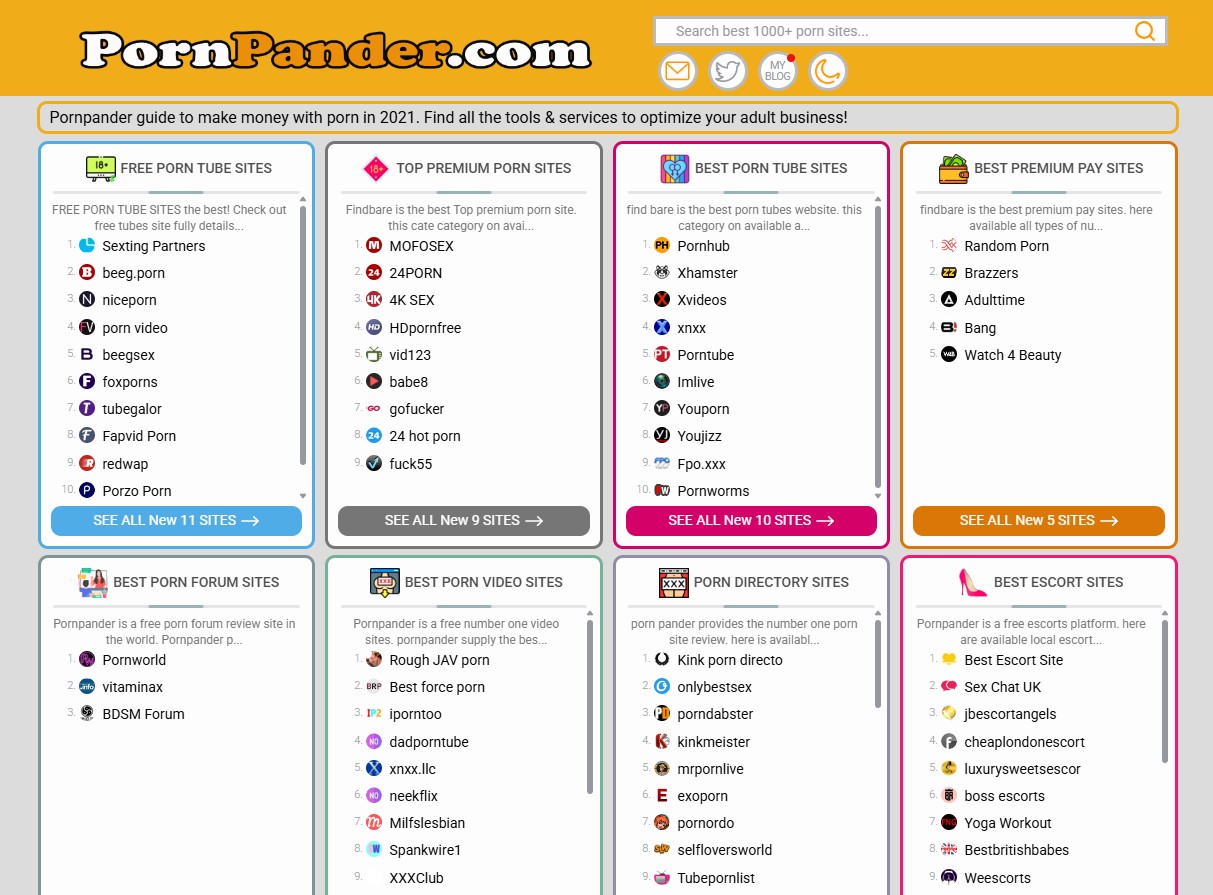
Task: Open the Twitter bird icon
Action: coord(727,71)
